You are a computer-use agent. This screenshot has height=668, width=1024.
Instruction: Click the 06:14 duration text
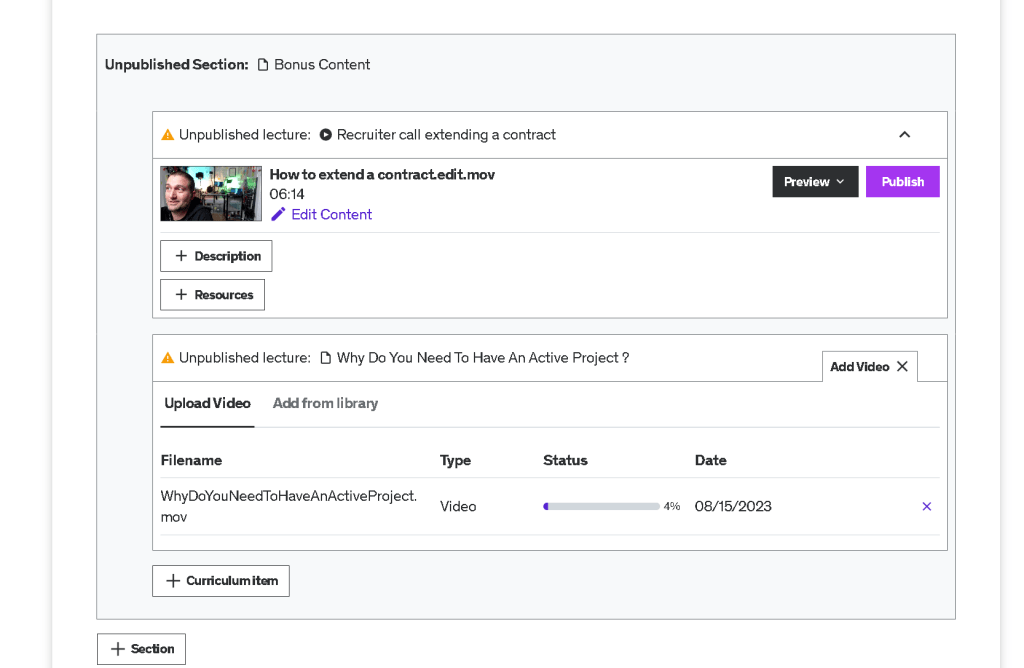click(287, 194)
